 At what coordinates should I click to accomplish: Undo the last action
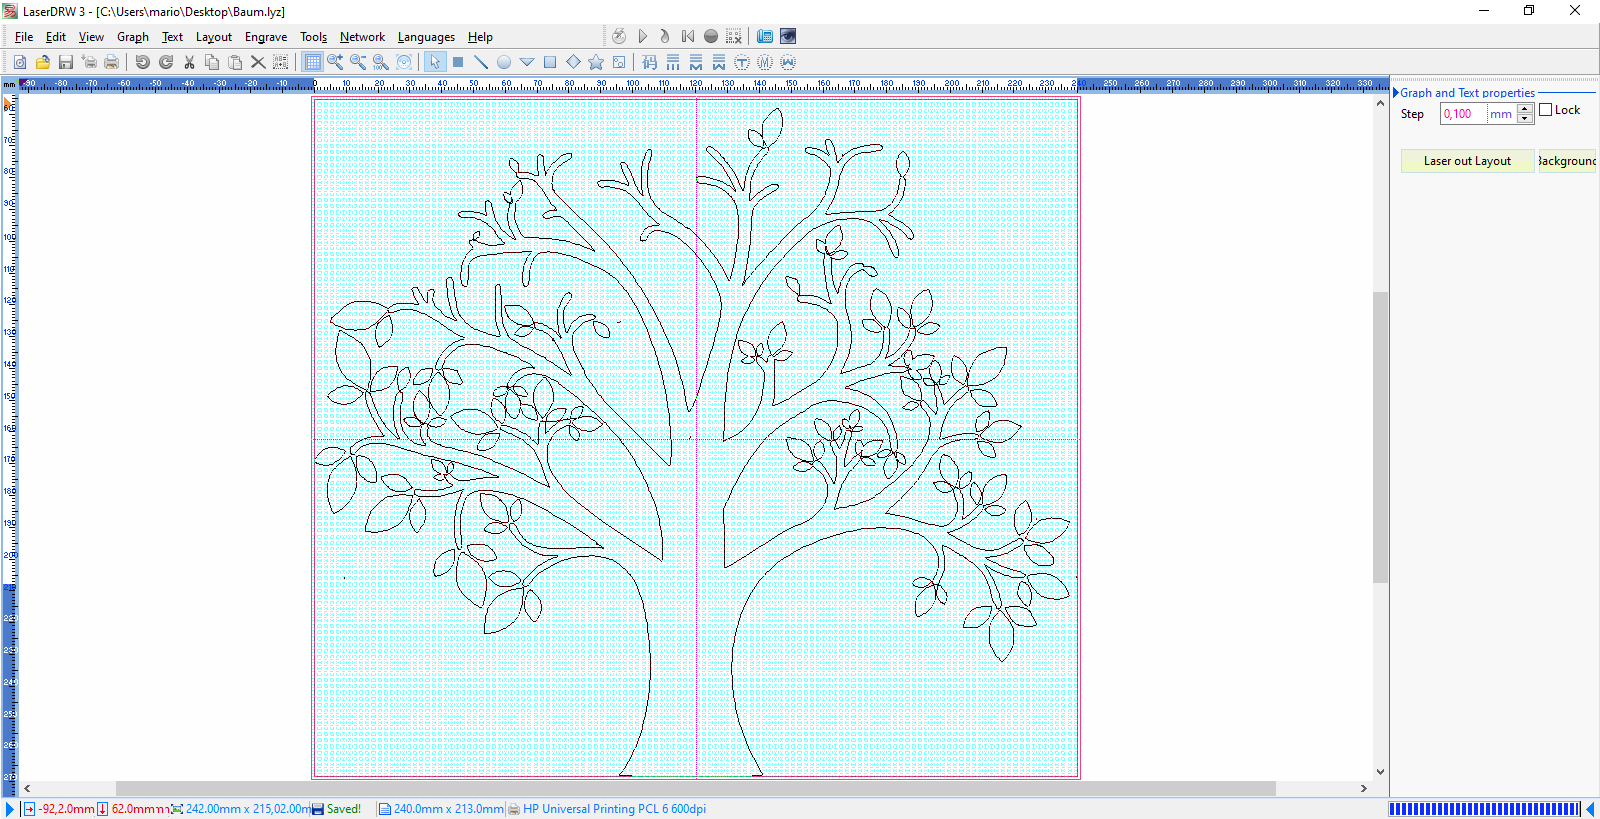(x=143, y=62)
